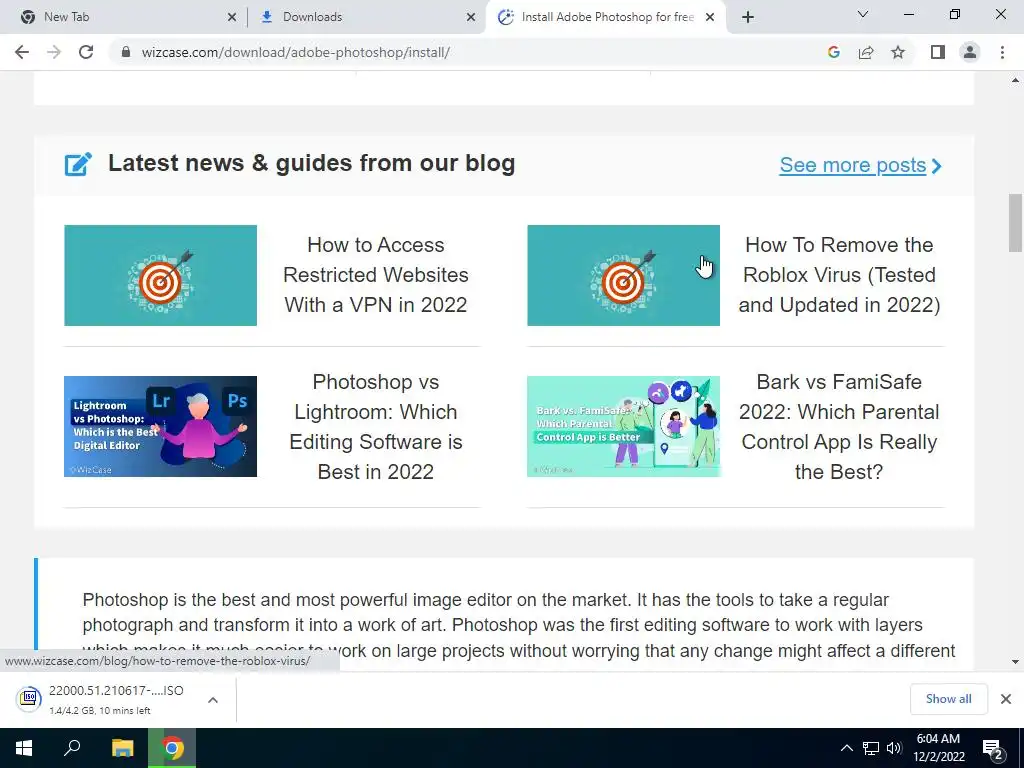
Task: Expand ISO download options chevron
Action: tap(213, 699)
